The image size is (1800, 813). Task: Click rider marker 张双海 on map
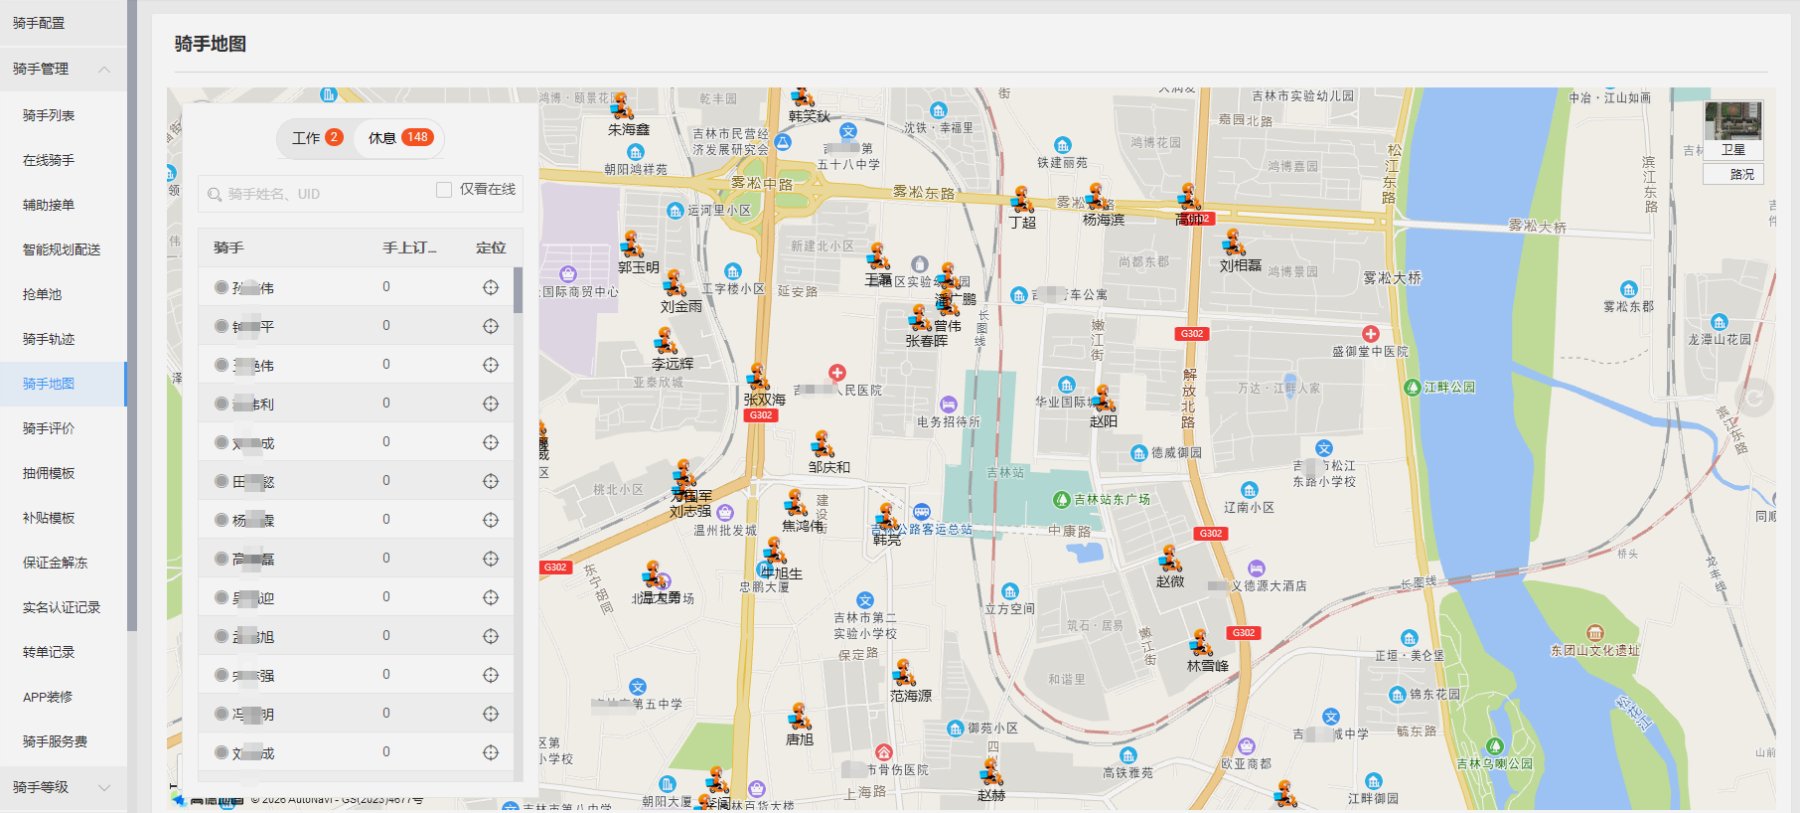click(x=759, y=377)
